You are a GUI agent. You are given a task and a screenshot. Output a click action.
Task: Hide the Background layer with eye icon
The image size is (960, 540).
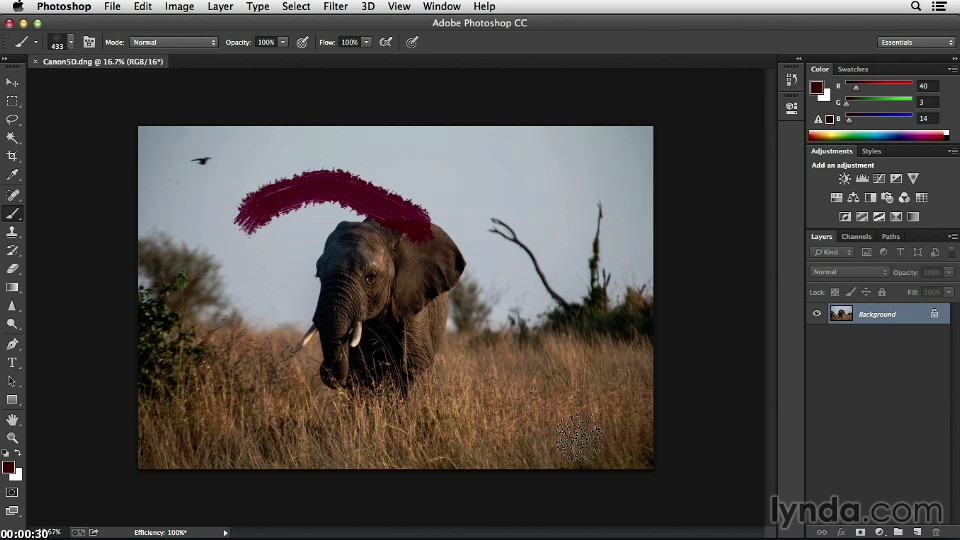click(817, 314)
